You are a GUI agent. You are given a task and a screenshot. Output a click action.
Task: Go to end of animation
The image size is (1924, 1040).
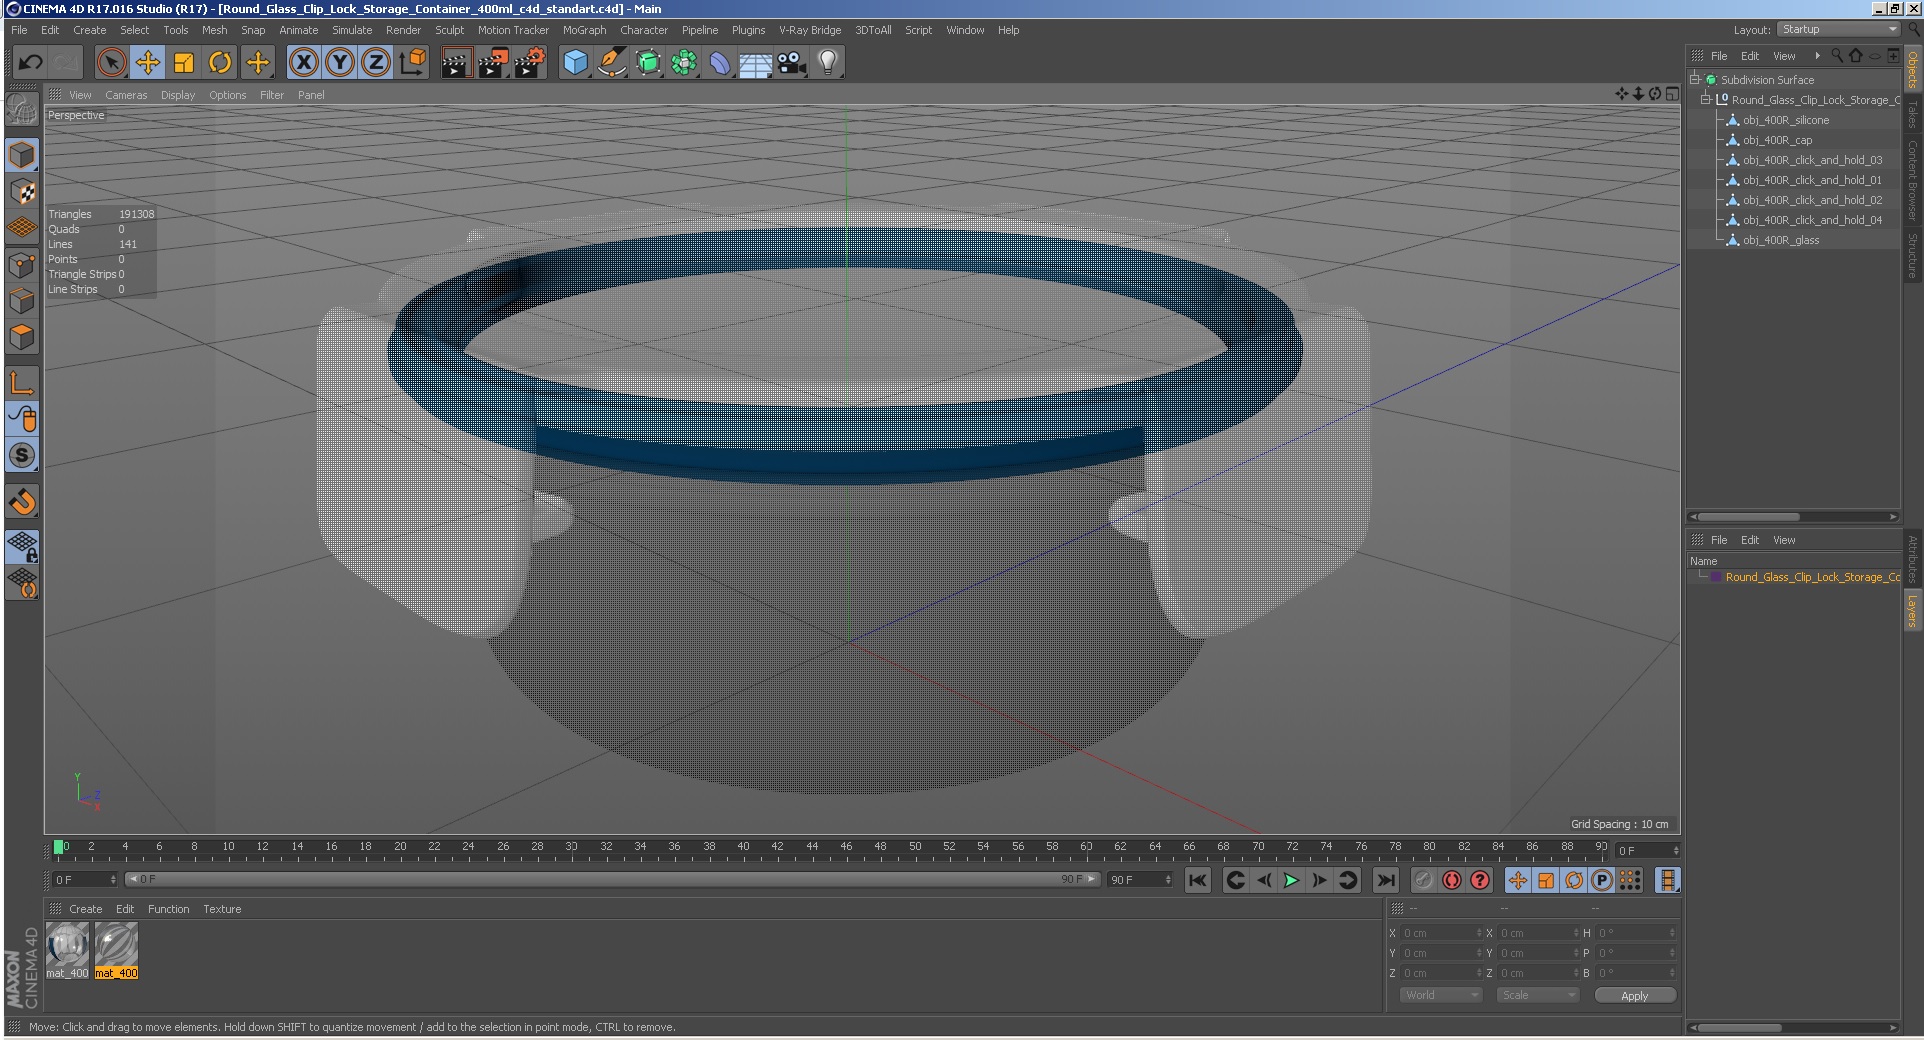pyautogui.click(x=1385, y=880)
